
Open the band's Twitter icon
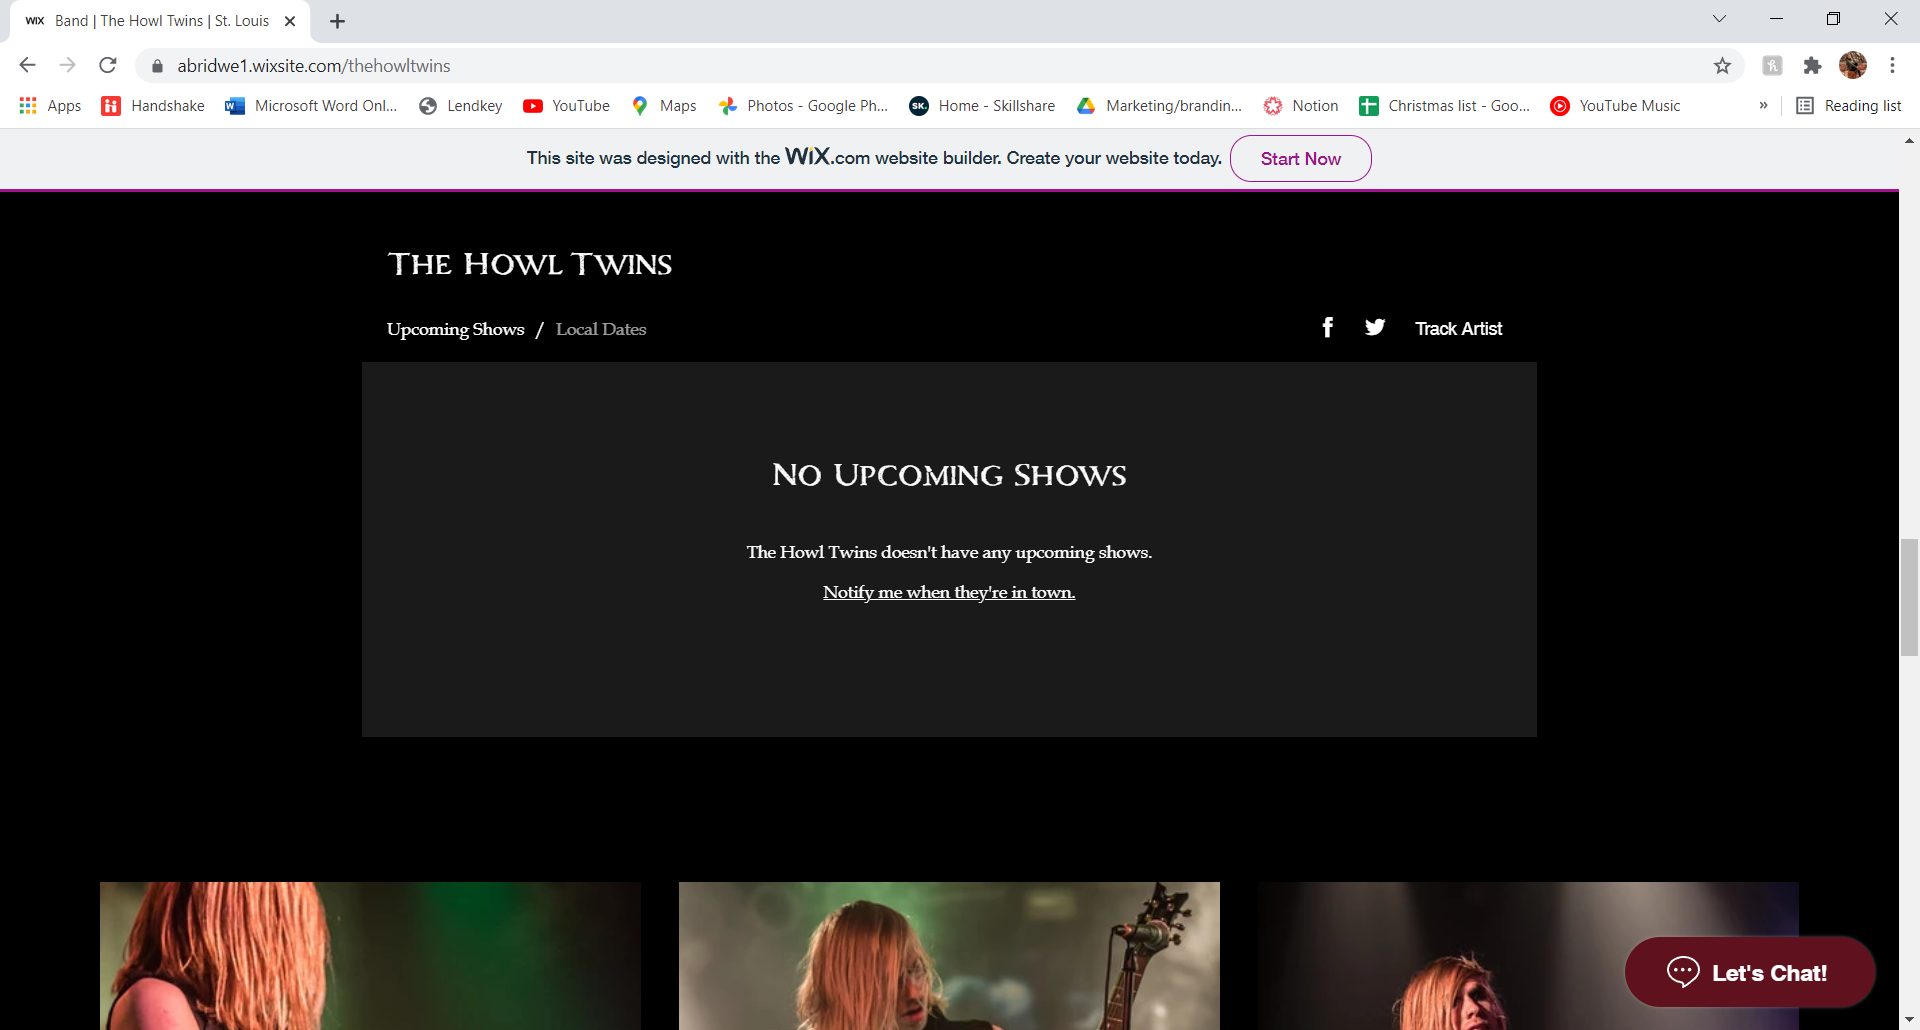(1375, 327)
